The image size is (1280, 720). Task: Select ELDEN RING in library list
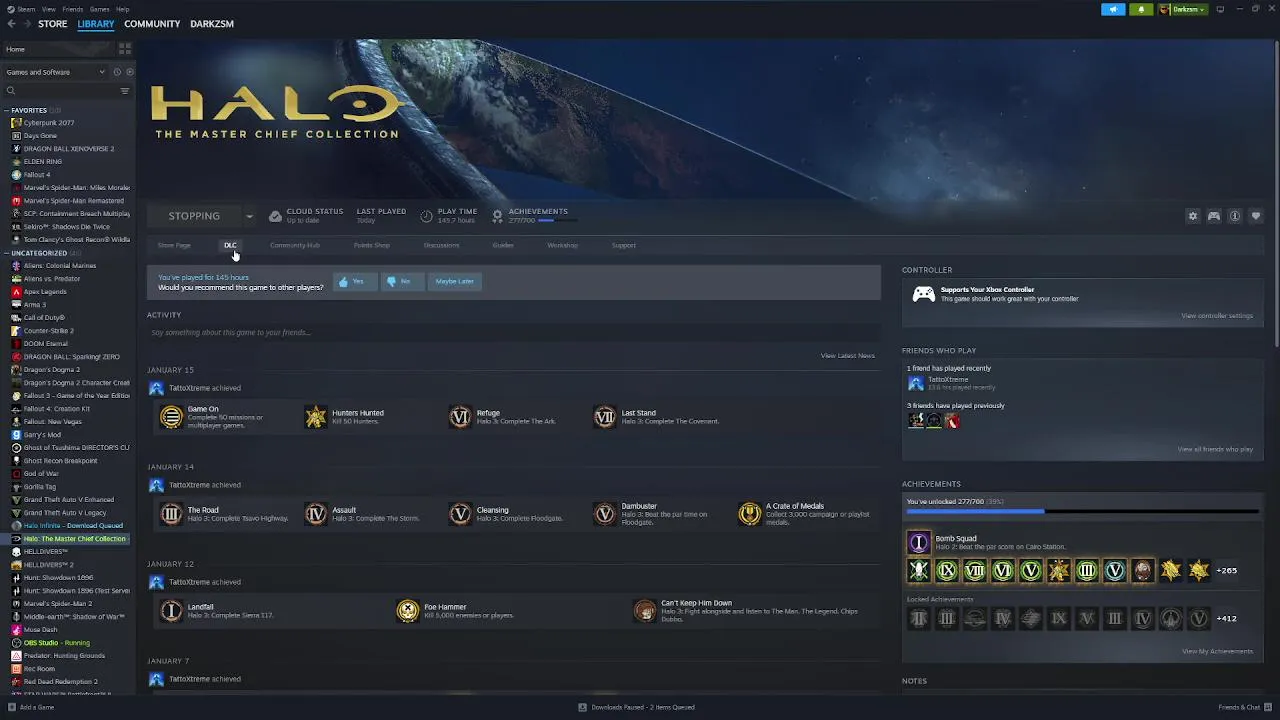(42, 161)
